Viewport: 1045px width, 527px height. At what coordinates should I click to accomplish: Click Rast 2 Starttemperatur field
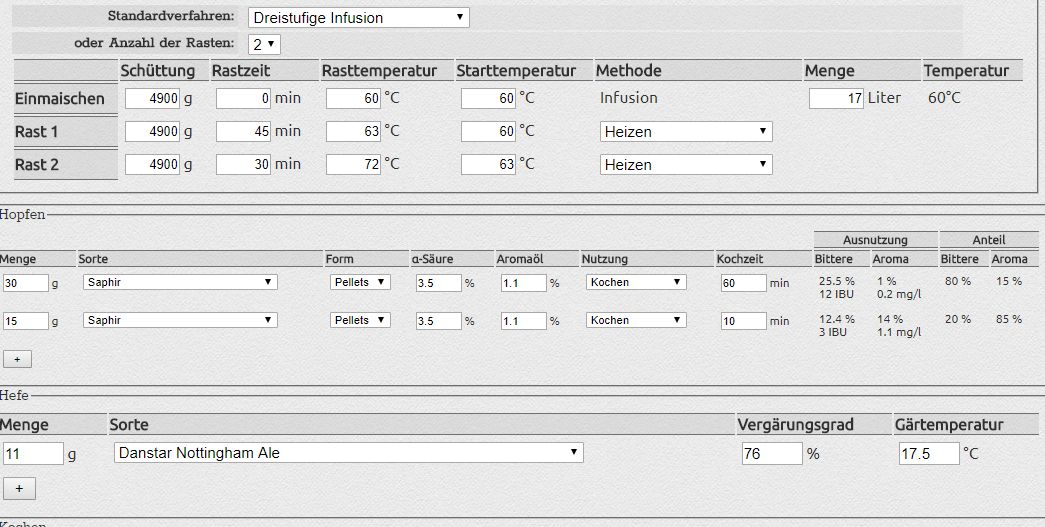(x=488, y=165)
